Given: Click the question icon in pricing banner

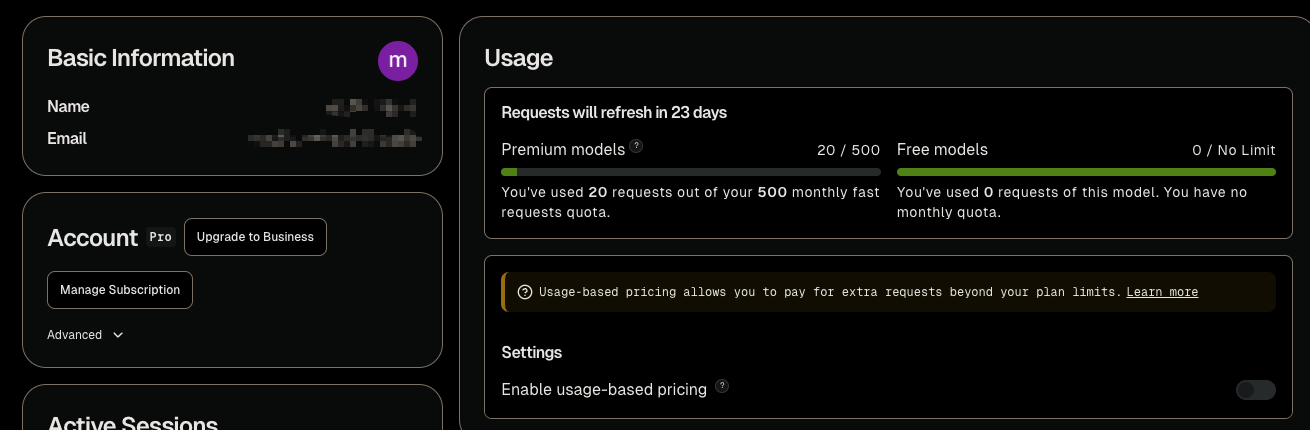Looking at the screenshot, I should 525,292.
